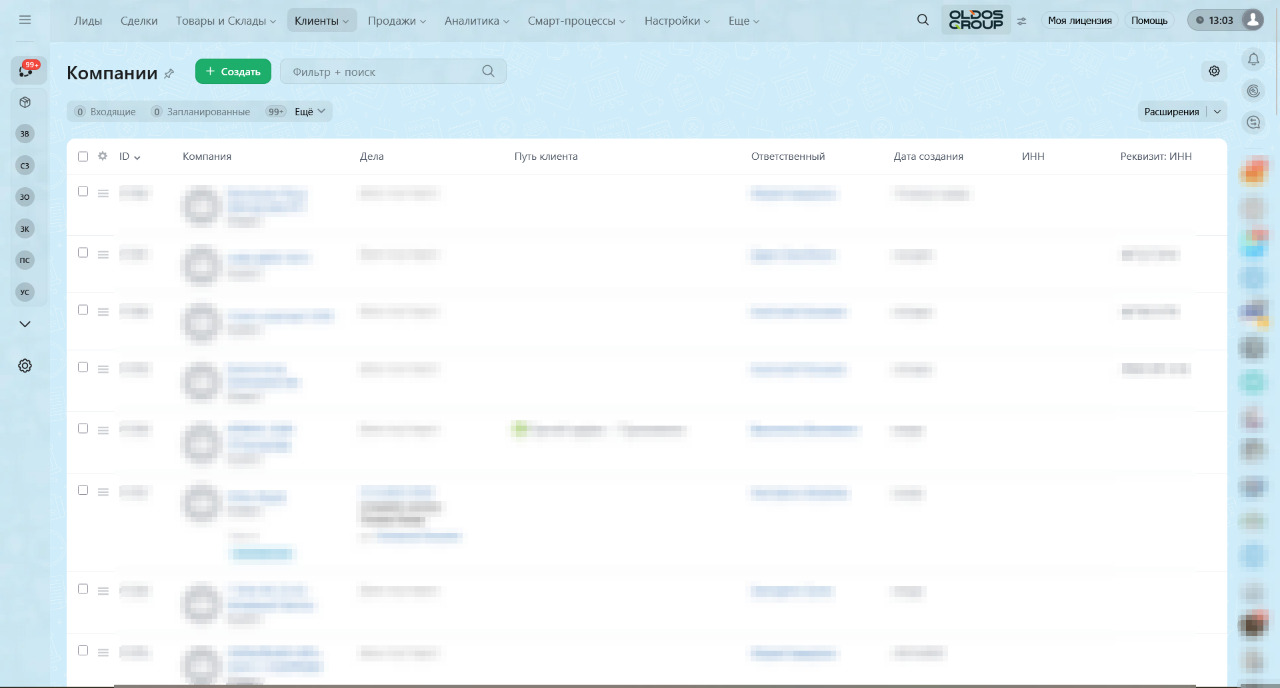The height and width of the screenshot is (688, 1280).
Task: Open the Аналитика menu
Action: 476,20
